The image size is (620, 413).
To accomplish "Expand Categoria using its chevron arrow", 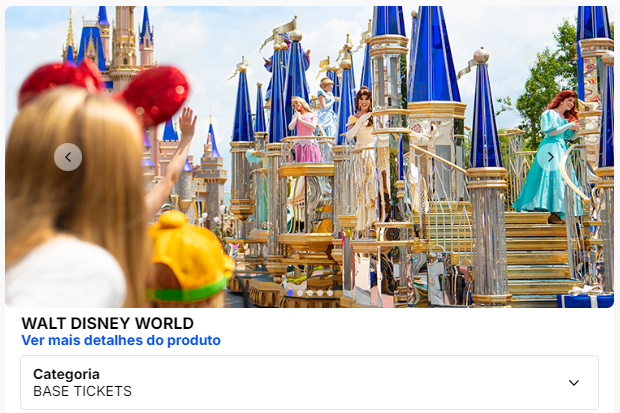I will [x=574, y=383].
